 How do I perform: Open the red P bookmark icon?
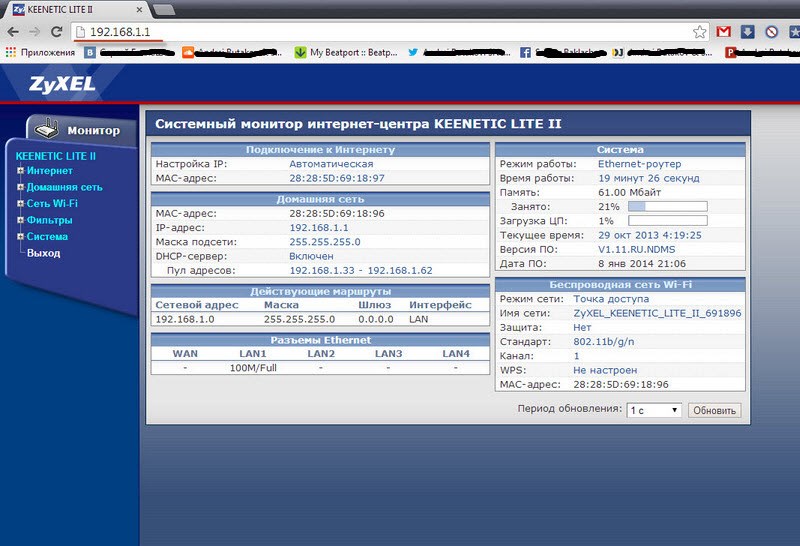tap(731, 52)
